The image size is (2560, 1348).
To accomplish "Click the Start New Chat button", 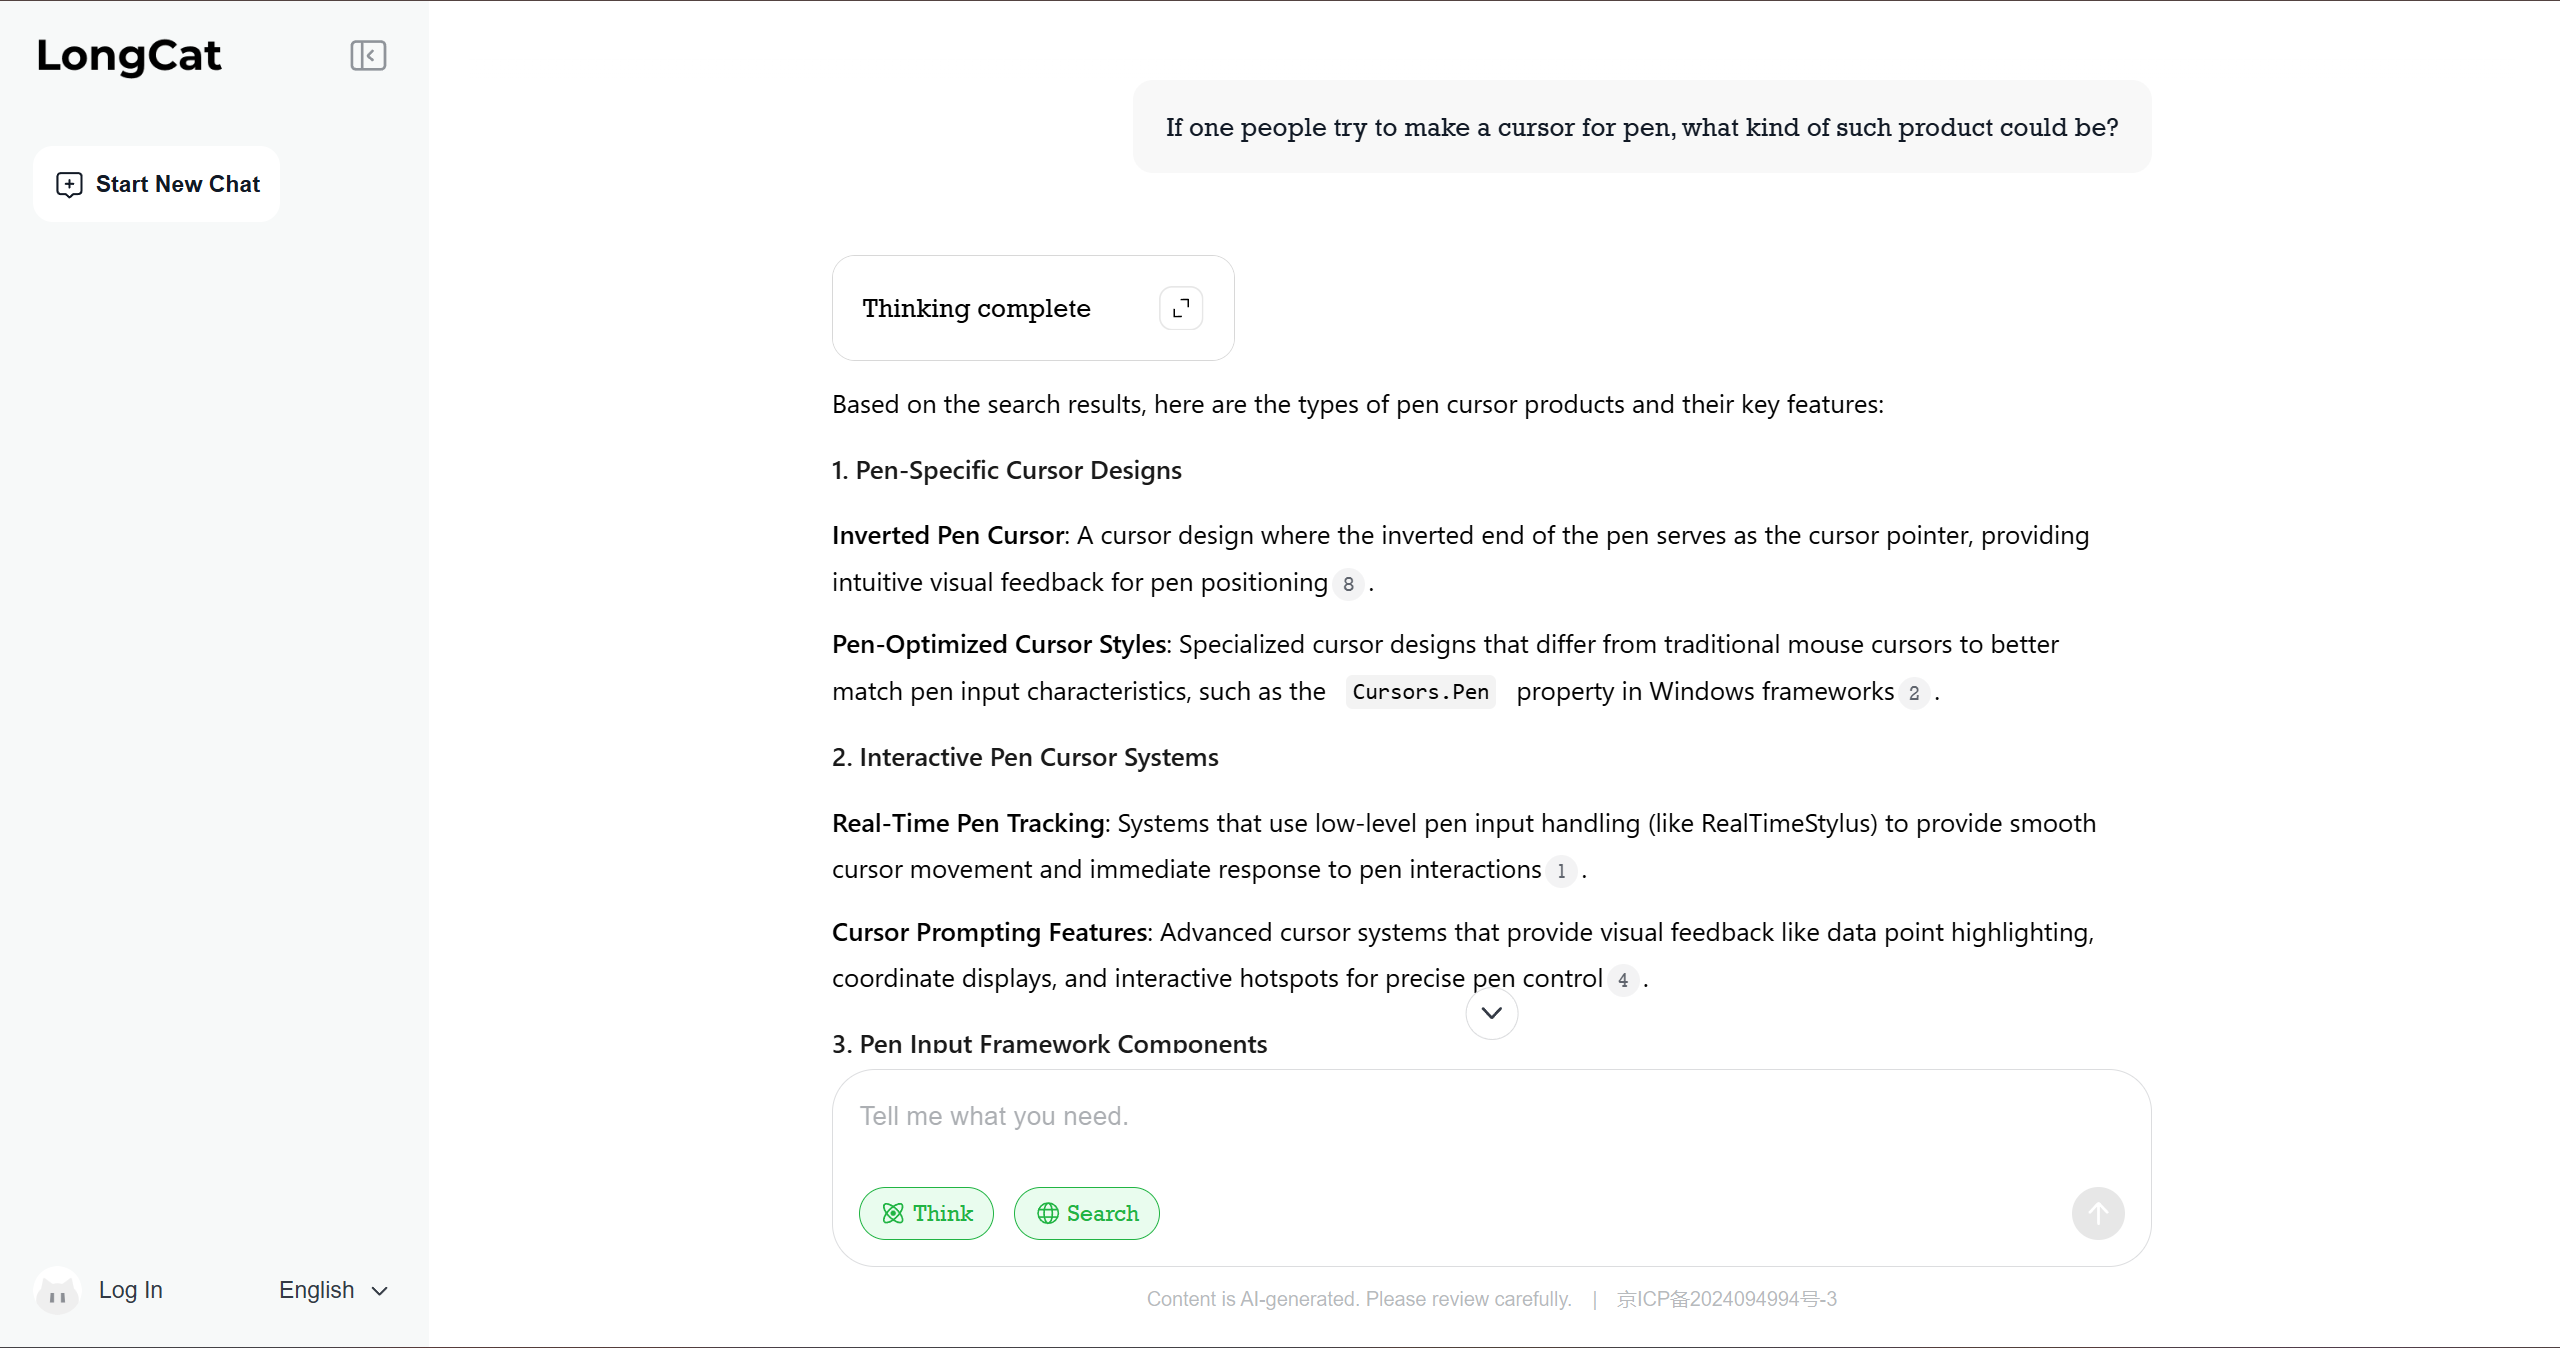I will [x=157, y=184].
